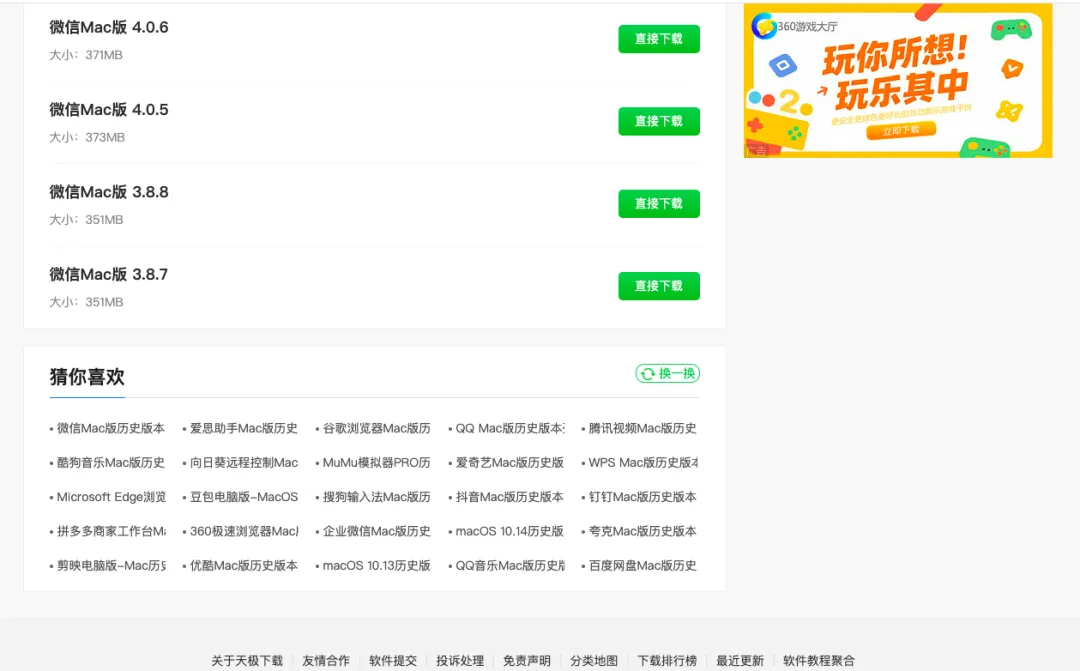Open 关于天极下载 footer link
Viewport: 1080px width, 671px height.
[x=247, y=661]
